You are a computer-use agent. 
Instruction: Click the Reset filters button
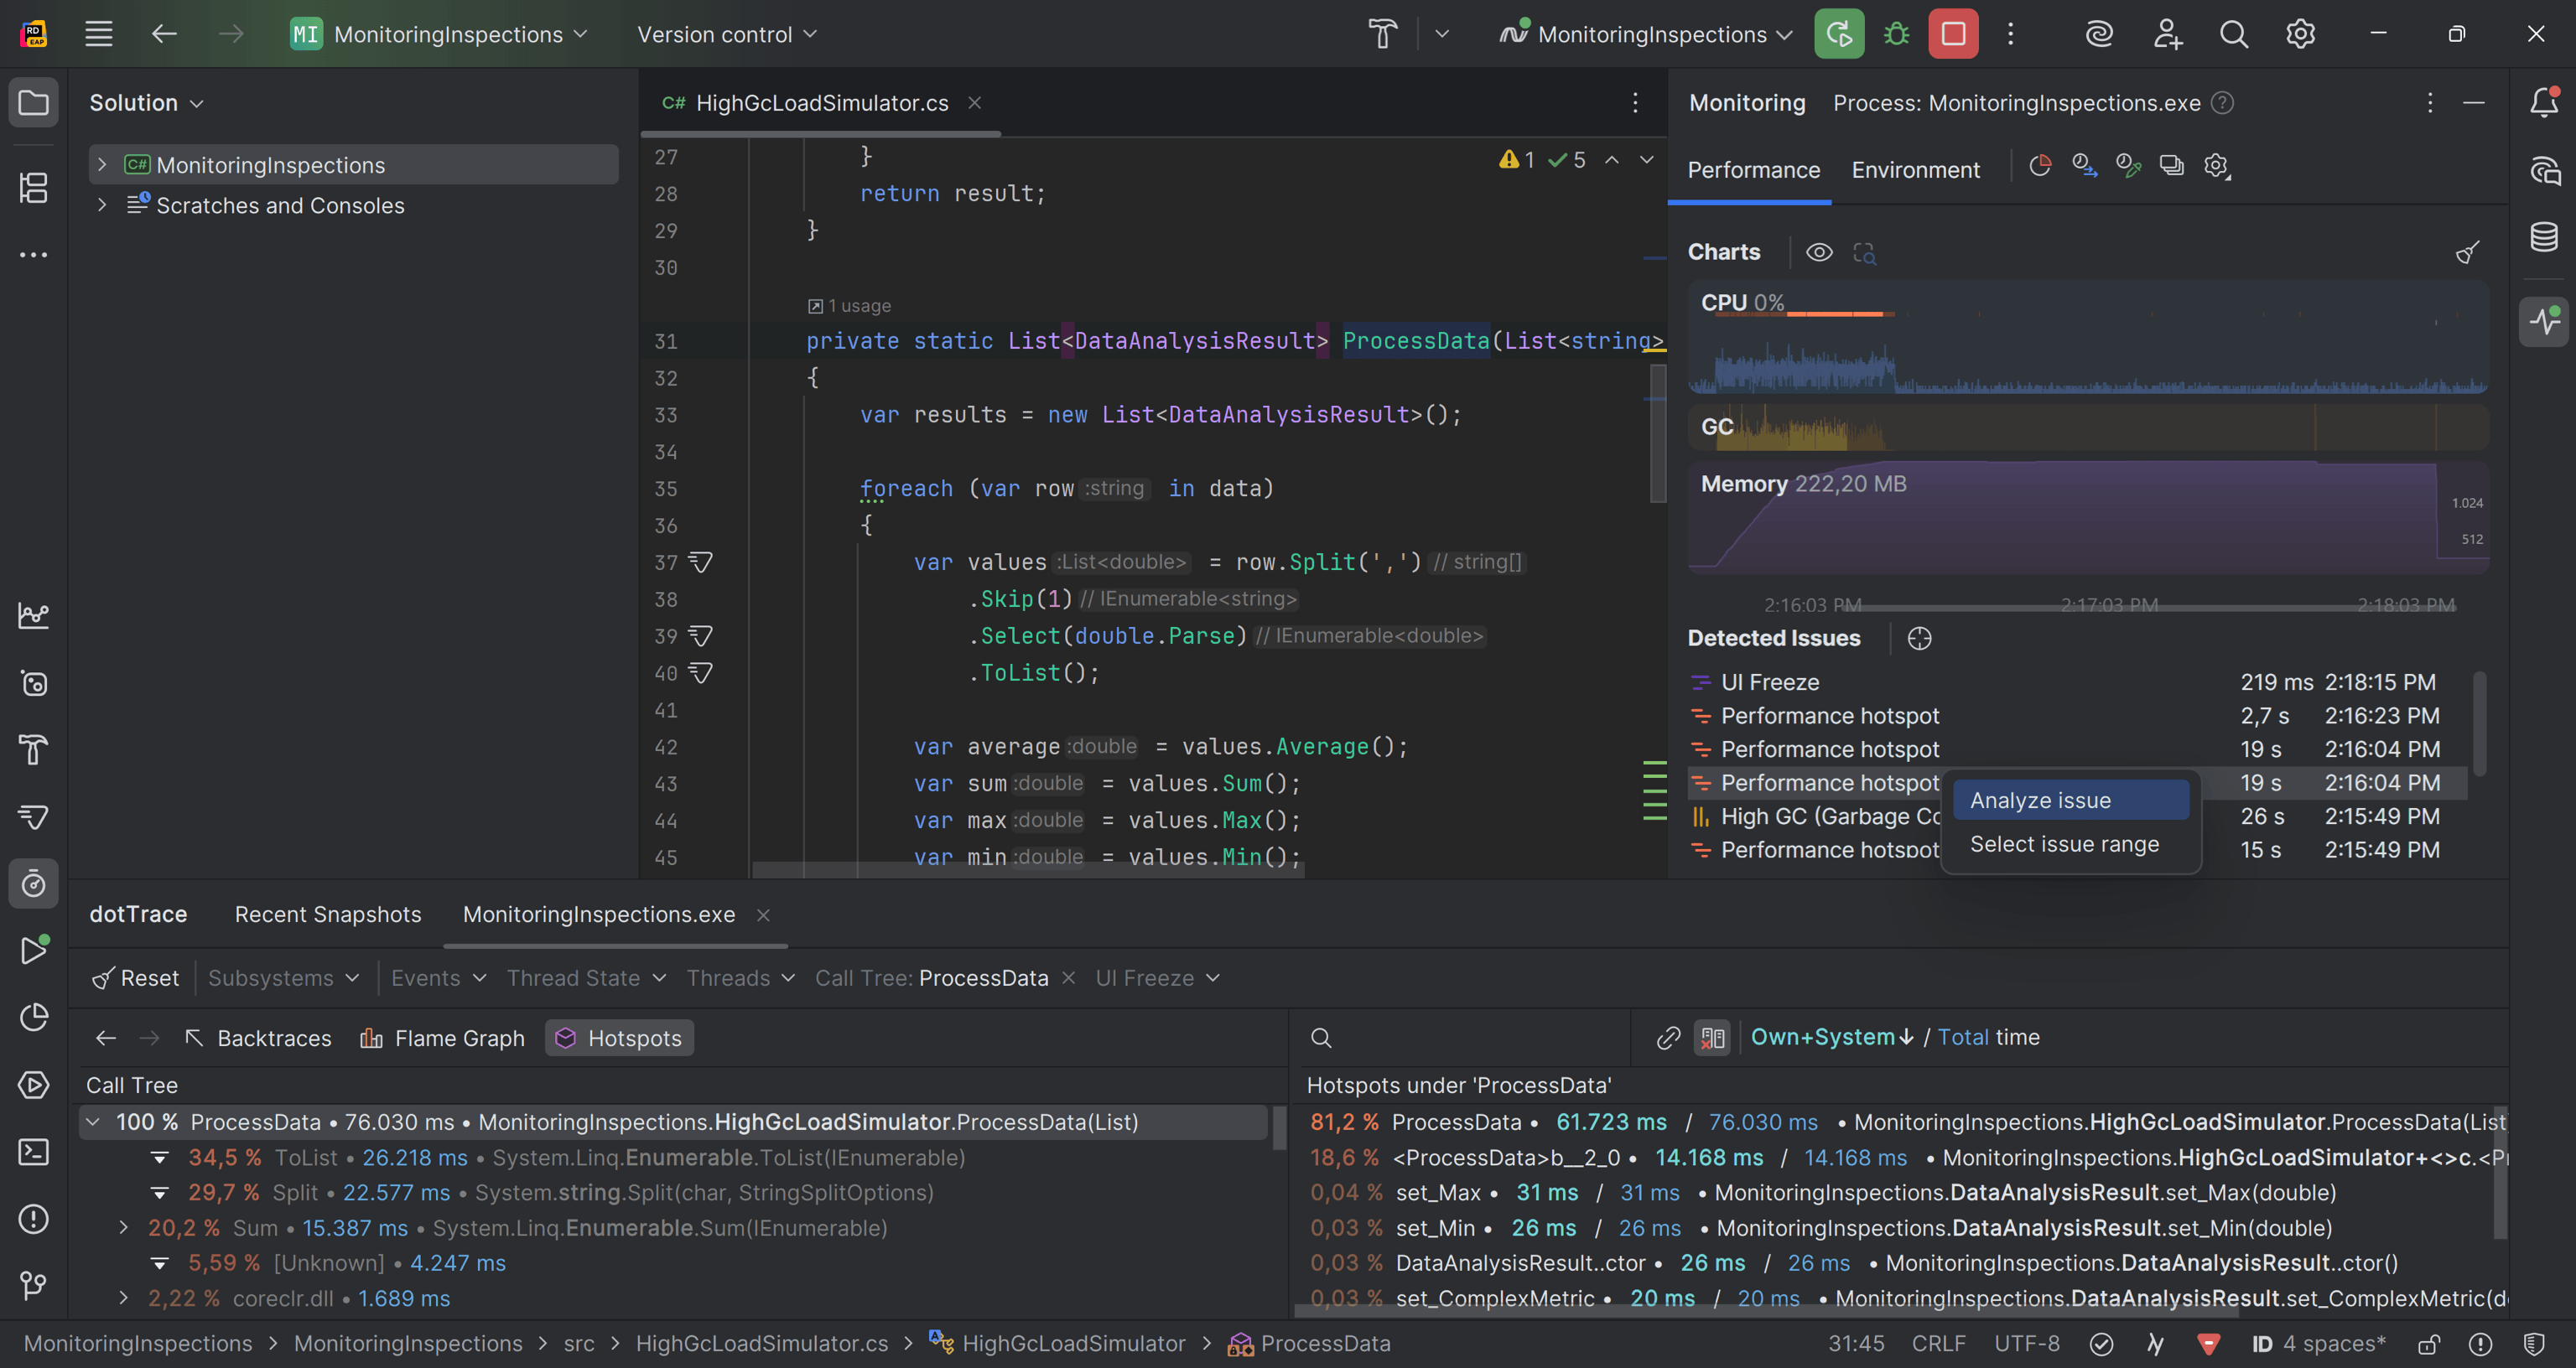[x=136, y=978]
